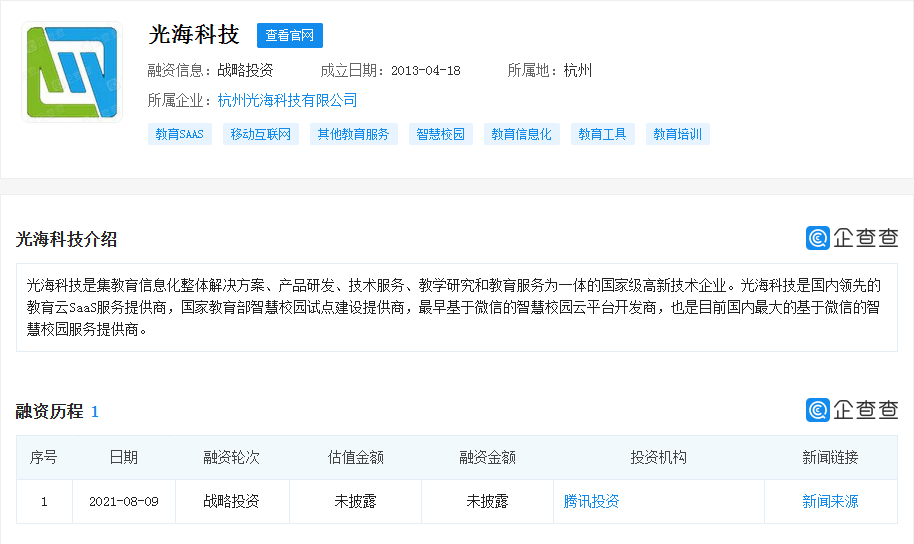This screenshot has width=914, height=544.
Task: Click the 序号 column header
Action: 44,458
